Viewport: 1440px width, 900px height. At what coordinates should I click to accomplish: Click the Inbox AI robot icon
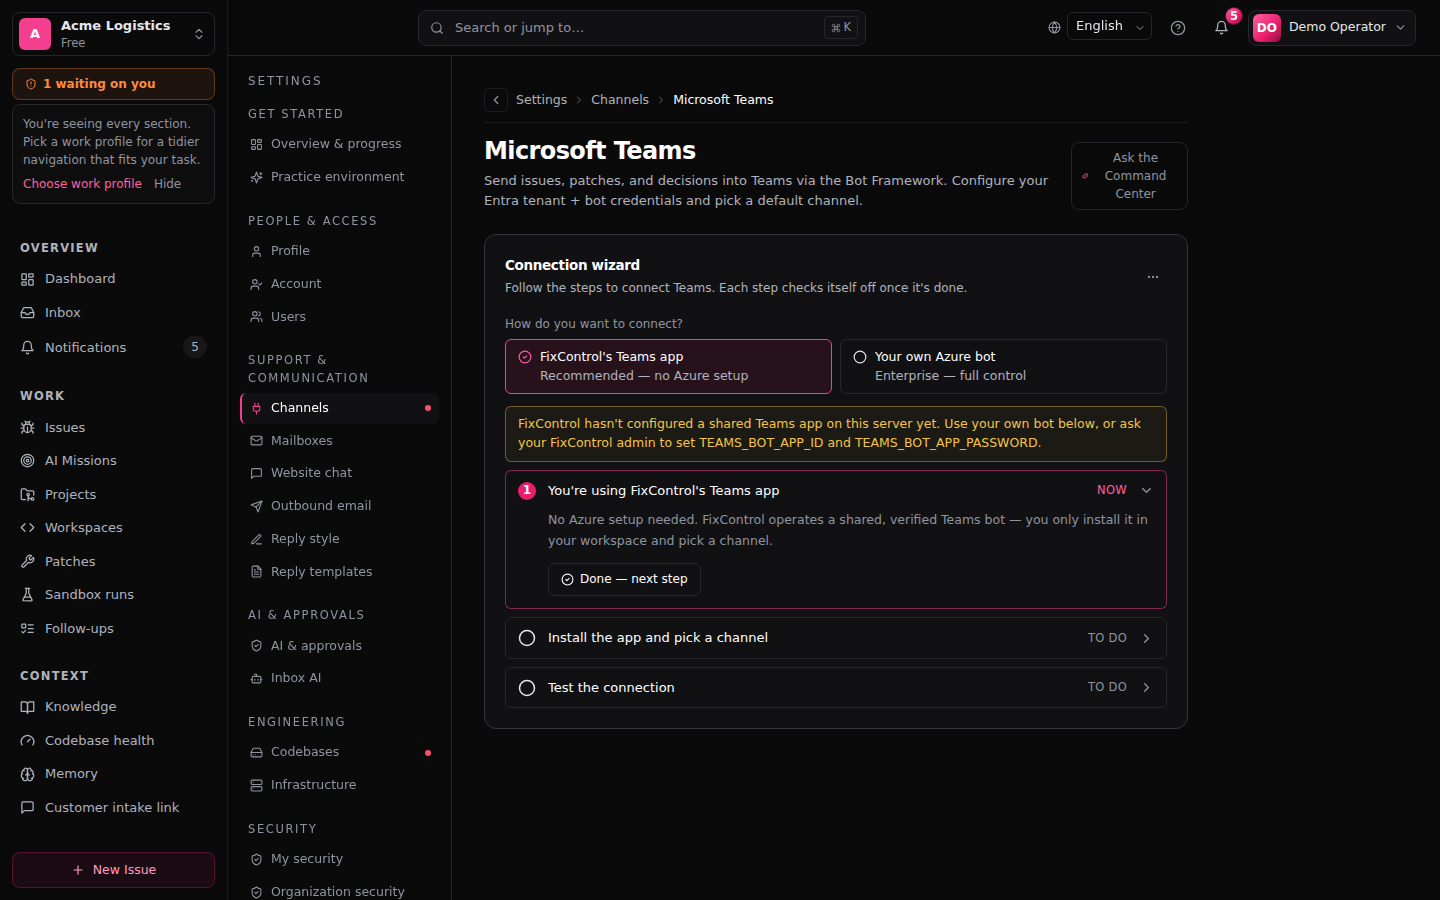coord(257,678)
